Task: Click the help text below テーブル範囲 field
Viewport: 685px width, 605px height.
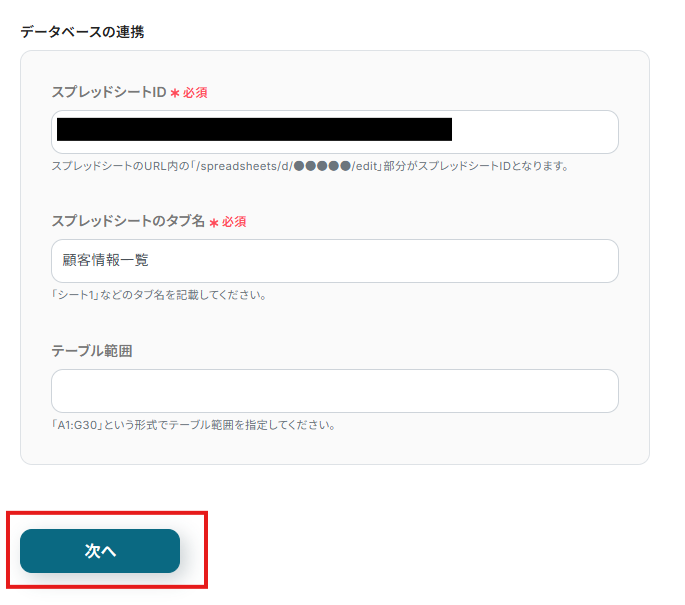Action: click(x=193, y=425)
